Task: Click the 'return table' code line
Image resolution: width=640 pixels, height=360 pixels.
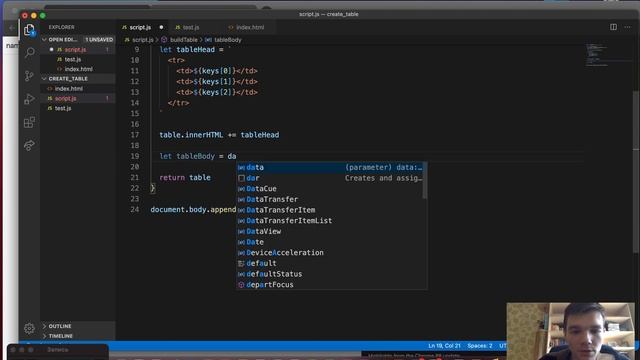Action: 185,178
